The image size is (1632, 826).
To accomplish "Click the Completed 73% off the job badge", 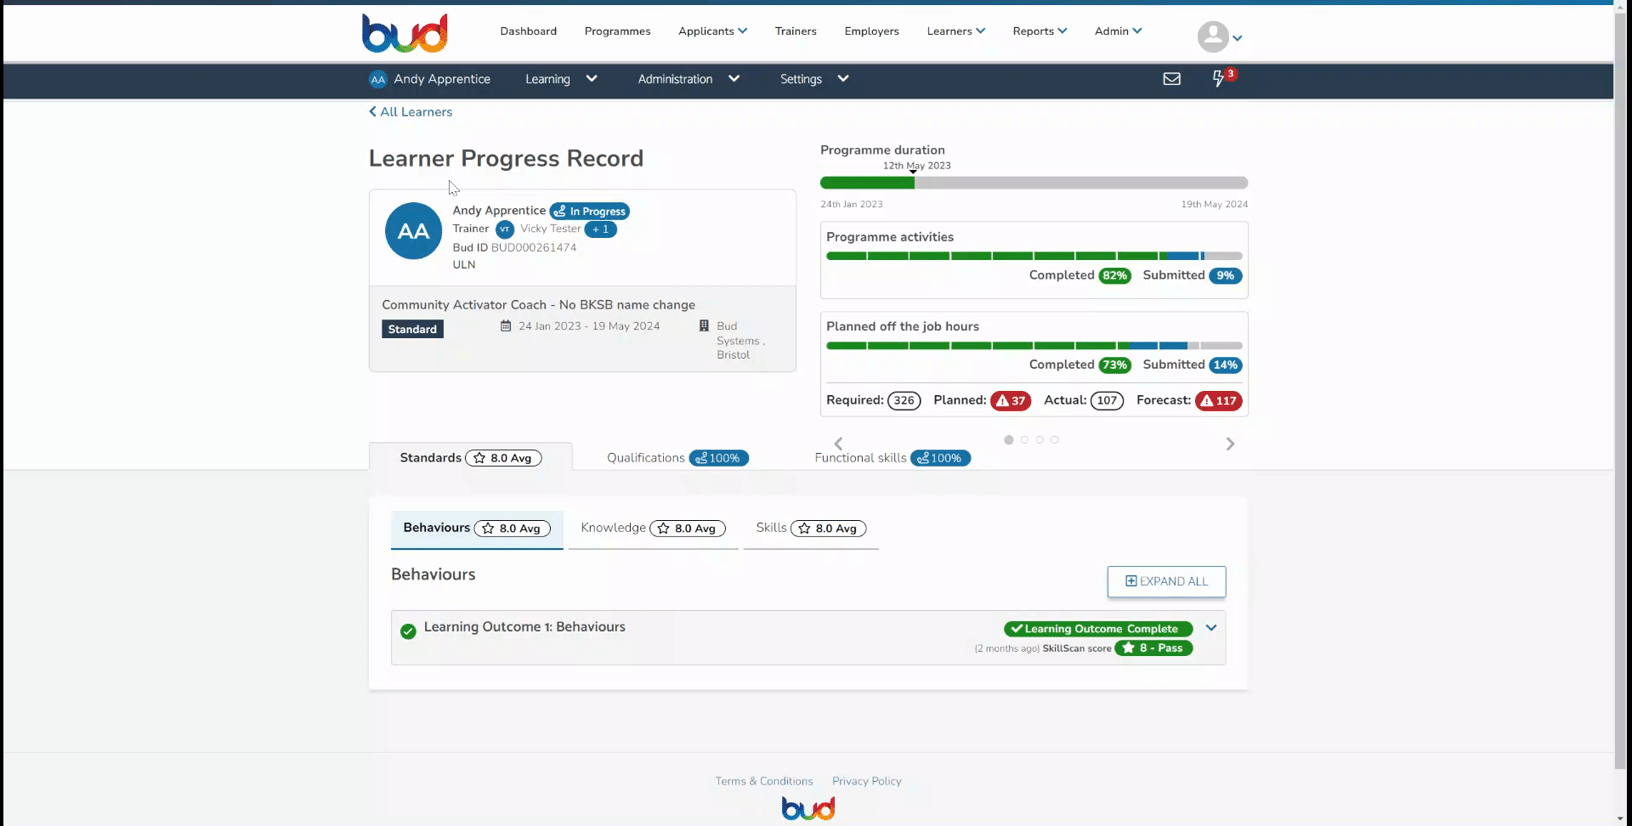I will [x=1114, y=365].
